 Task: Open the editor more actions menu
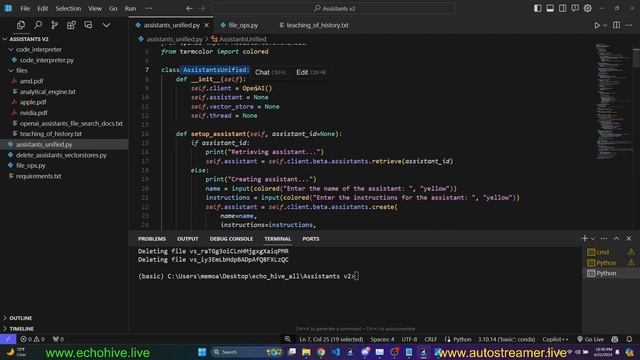[629, 25]
